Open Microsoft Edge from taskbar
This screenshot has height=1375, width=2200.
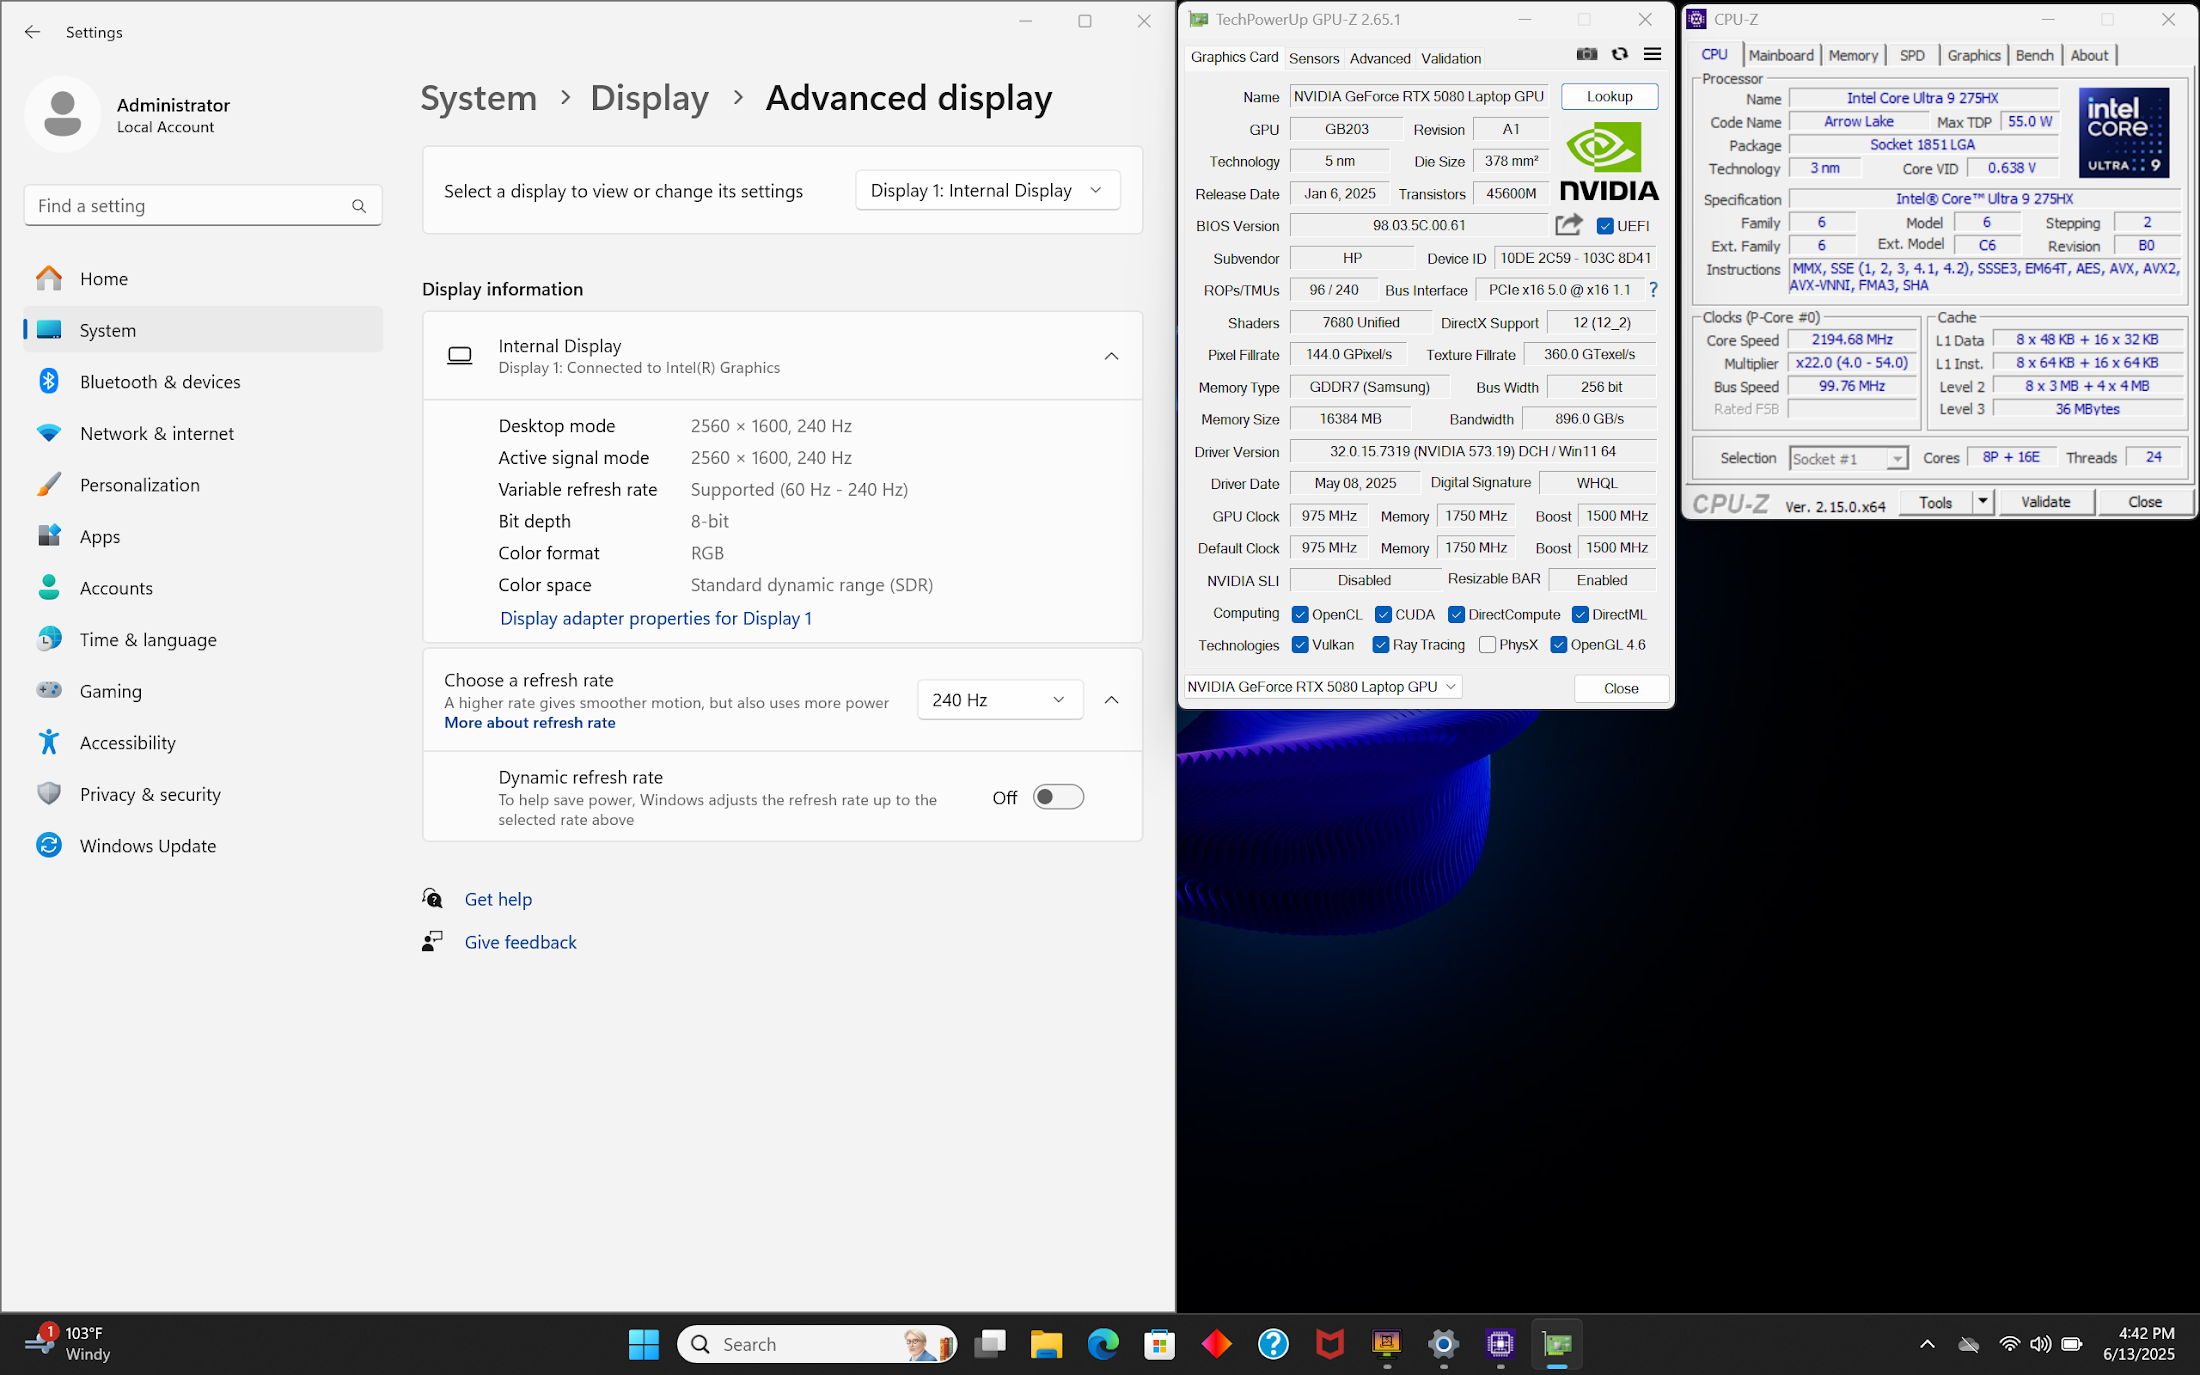(1103, 1344)
